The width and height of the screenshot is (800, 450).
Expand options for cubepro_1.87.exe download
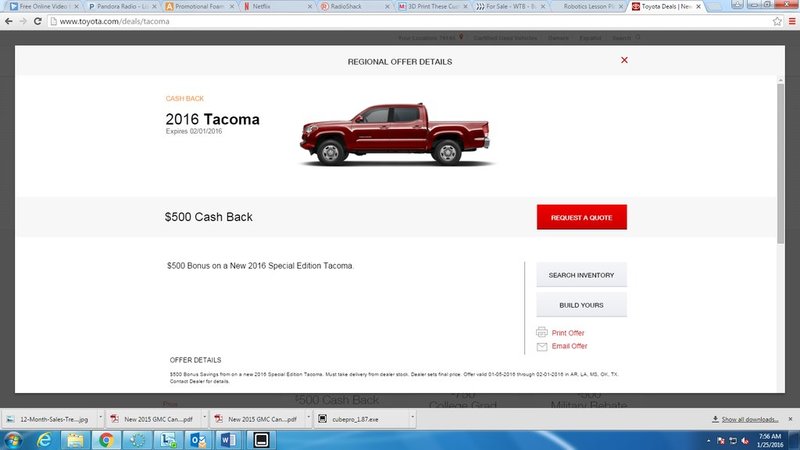pos(413,418)
